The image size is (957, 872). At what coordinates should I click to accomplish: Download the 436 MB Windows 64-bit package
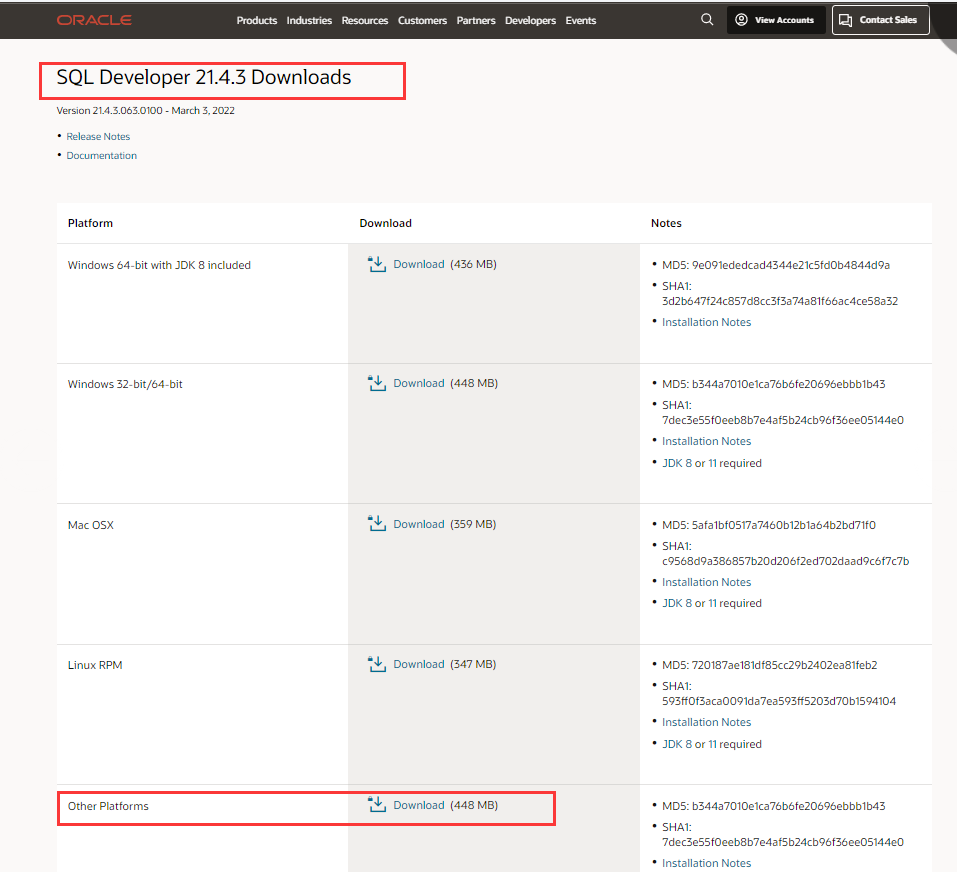point(419,264)
